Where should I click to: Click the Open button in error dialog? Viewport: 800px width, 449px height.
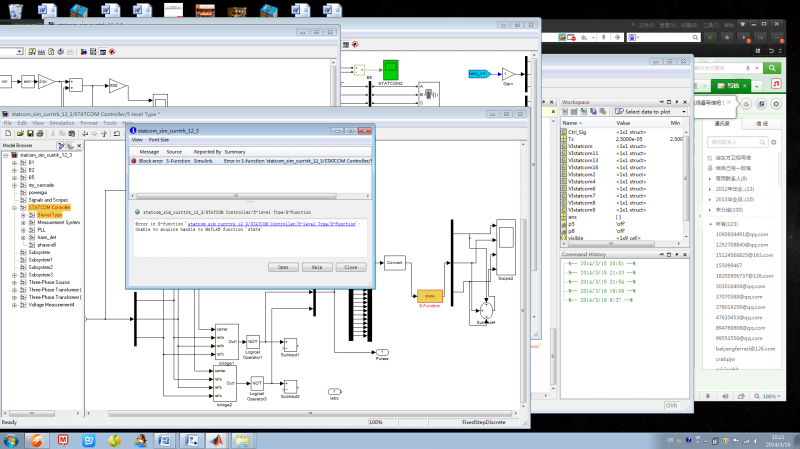(x=282, y=267)
